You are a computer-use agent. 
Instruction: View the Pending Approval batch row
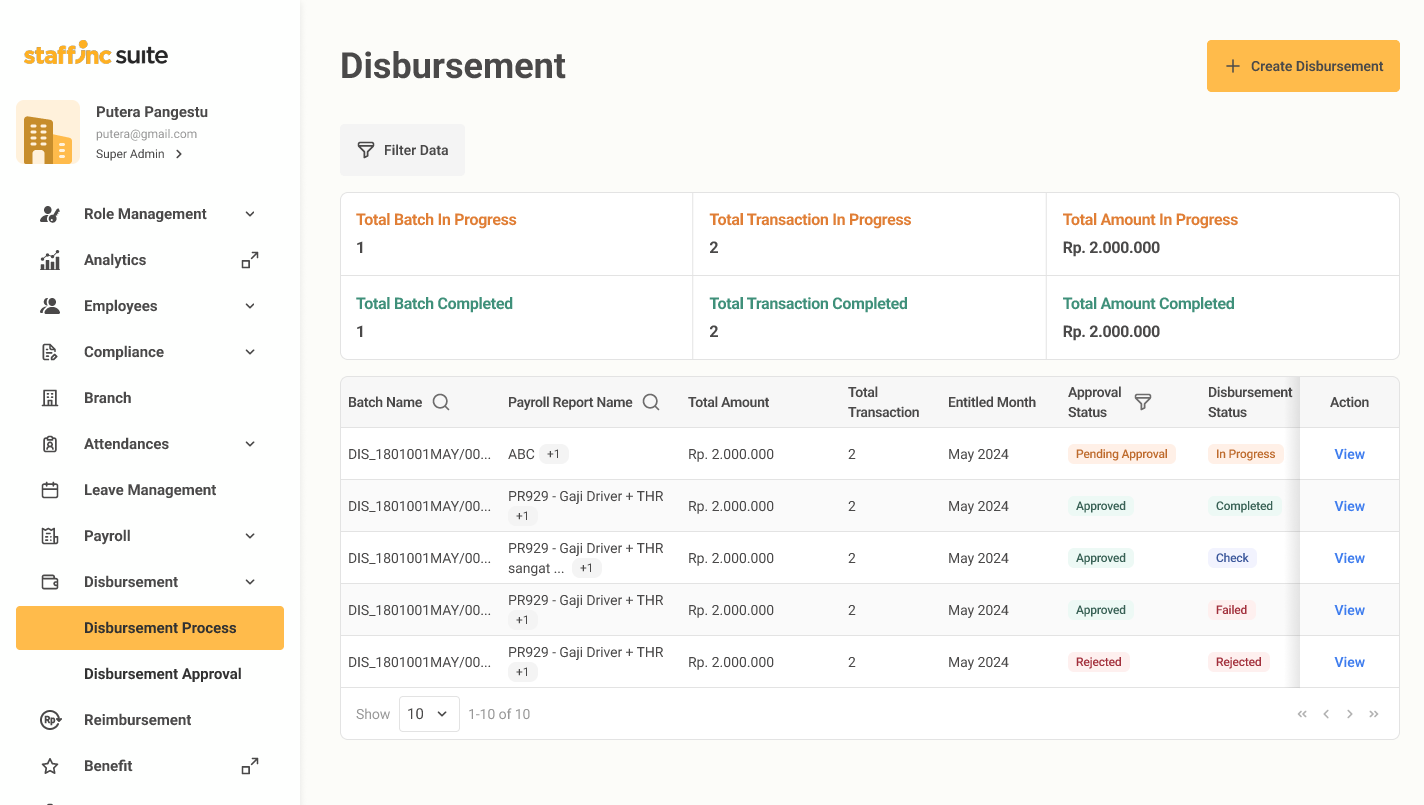(1349, 454)
